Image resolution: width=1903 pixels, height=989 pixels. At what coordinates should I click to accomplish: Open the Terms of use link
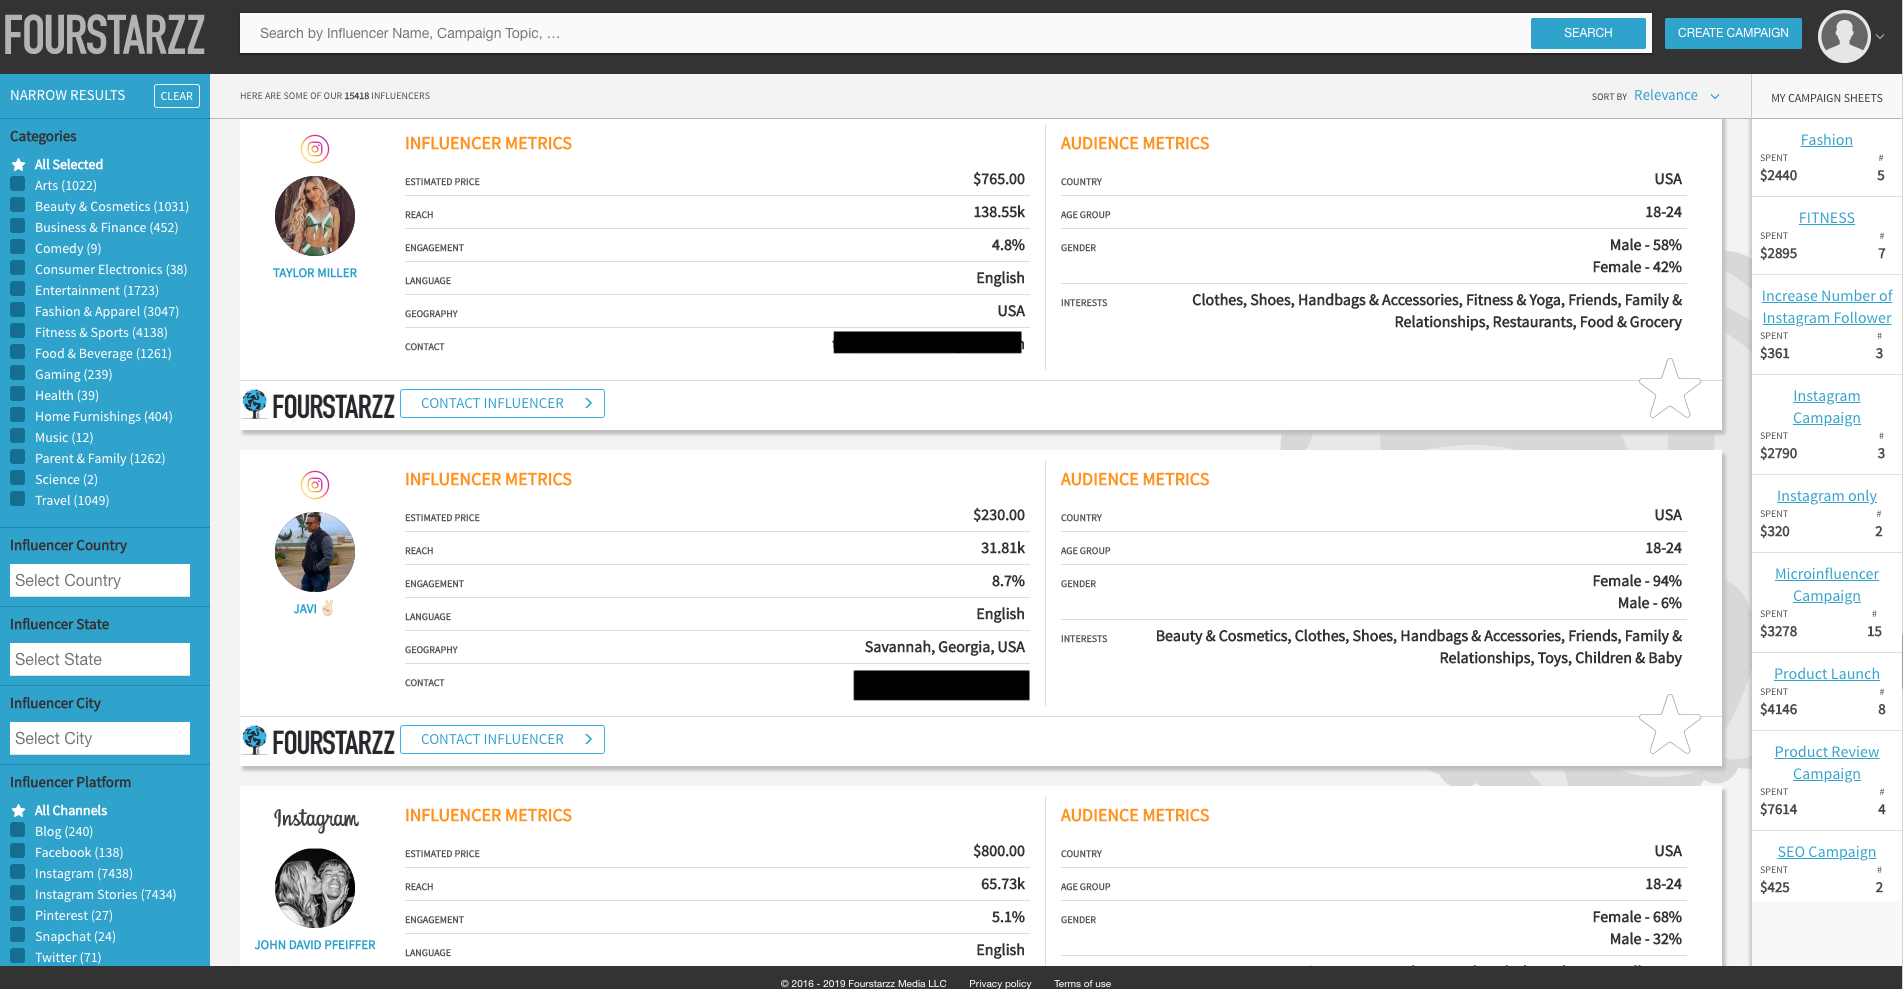(1082, 983)
